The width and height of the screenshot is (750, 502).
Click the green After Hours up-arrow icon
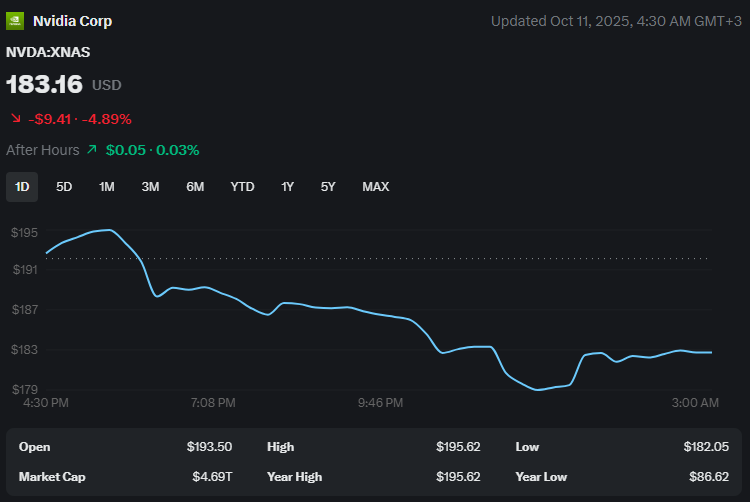tap(92, 150)
